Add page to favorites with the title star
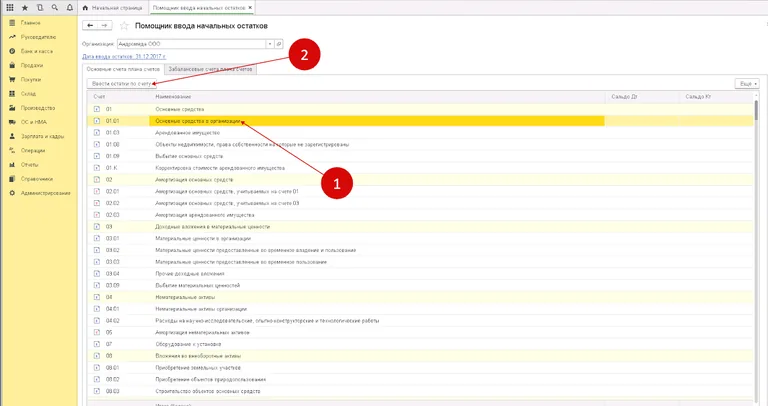This screenshot has height=406, width=768. tap(124, 25)
